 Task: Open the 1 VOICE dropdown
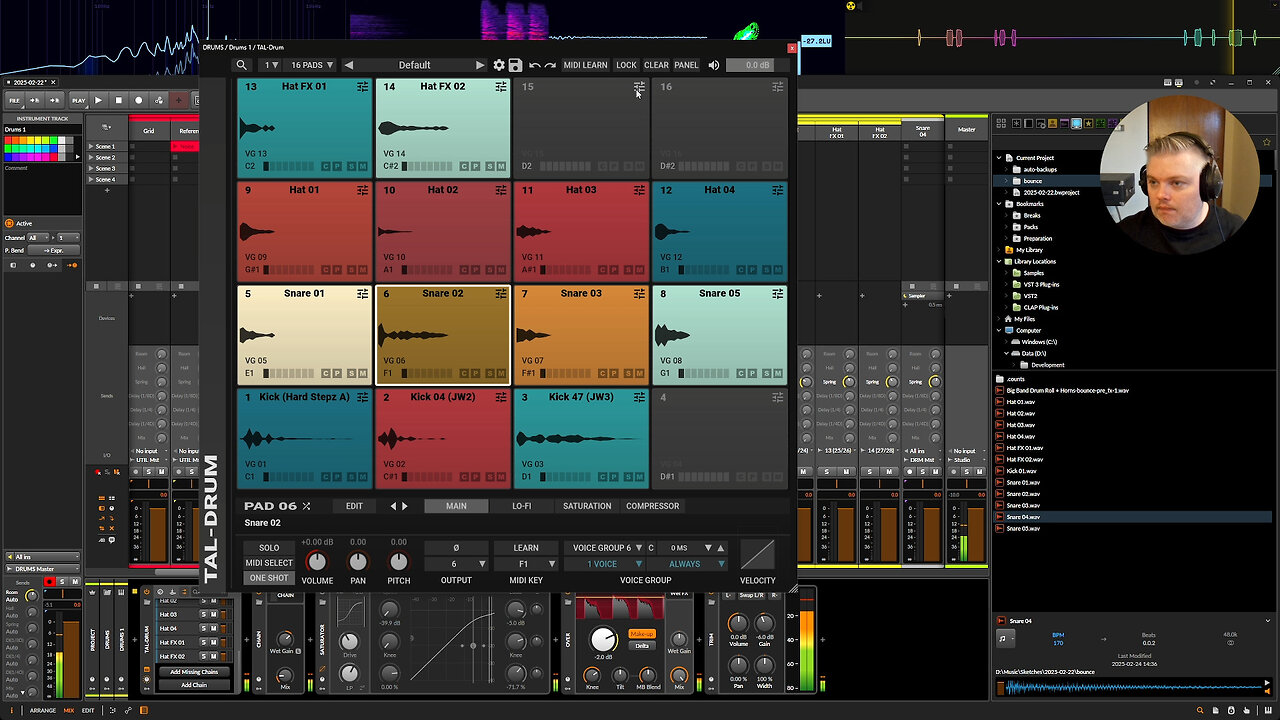[x=606, y=564]
